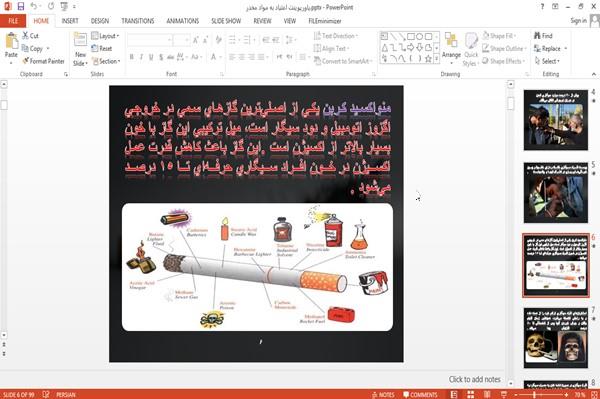Viewport: 600px width, 399px height.
Task: Switch to the INSERT tab
Action: click(x=70, y=21)
